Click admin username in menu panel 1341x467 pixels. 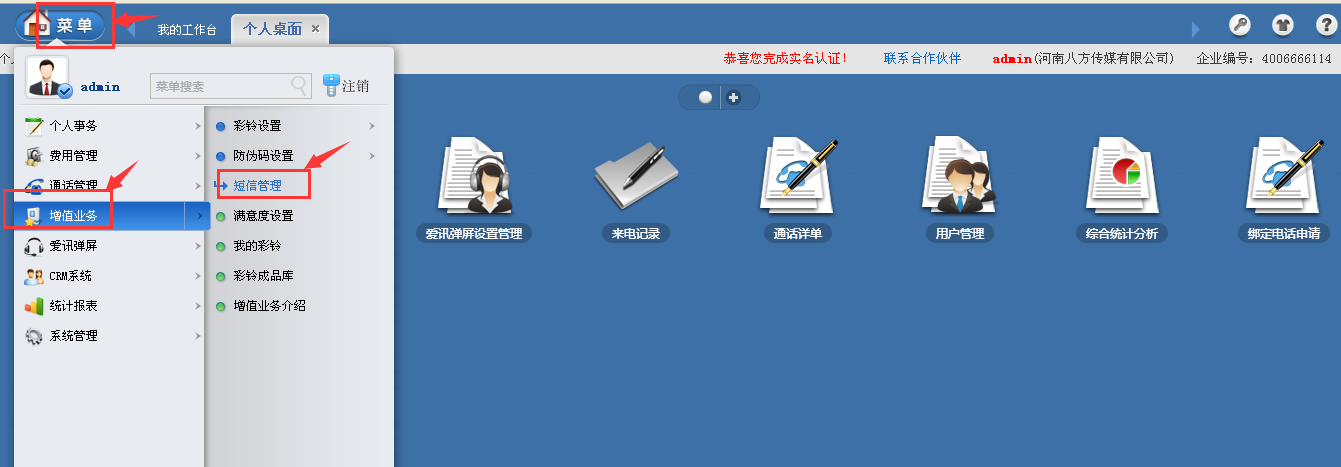(x=100, y=87)
